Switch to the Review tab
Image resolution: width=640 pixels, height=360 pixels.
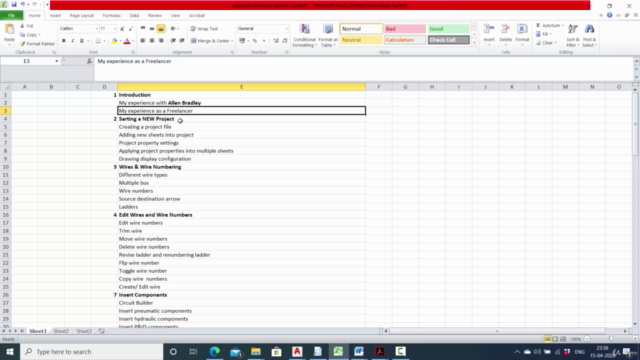click(x=155, y=16)
